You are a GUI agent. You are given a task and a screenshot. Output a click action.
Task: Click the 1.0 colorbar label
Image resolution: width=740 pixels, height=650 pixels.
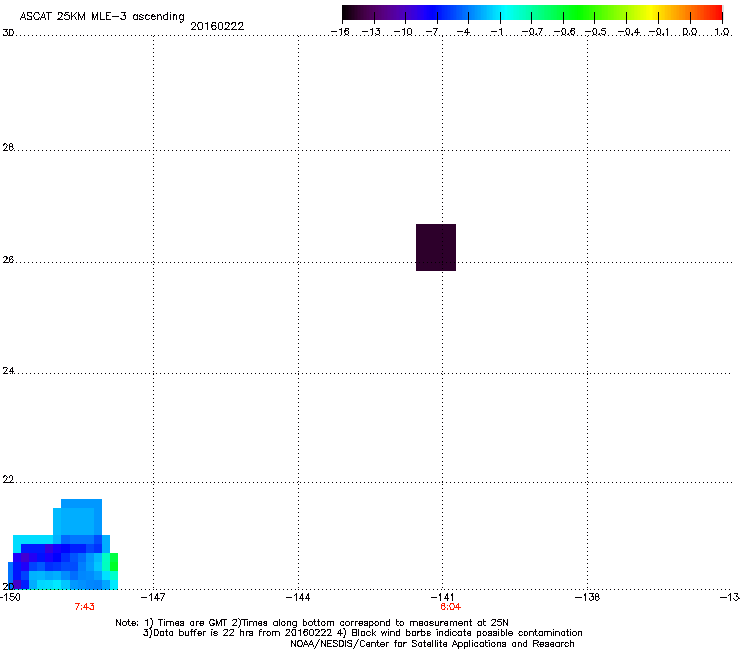(722, 32)
